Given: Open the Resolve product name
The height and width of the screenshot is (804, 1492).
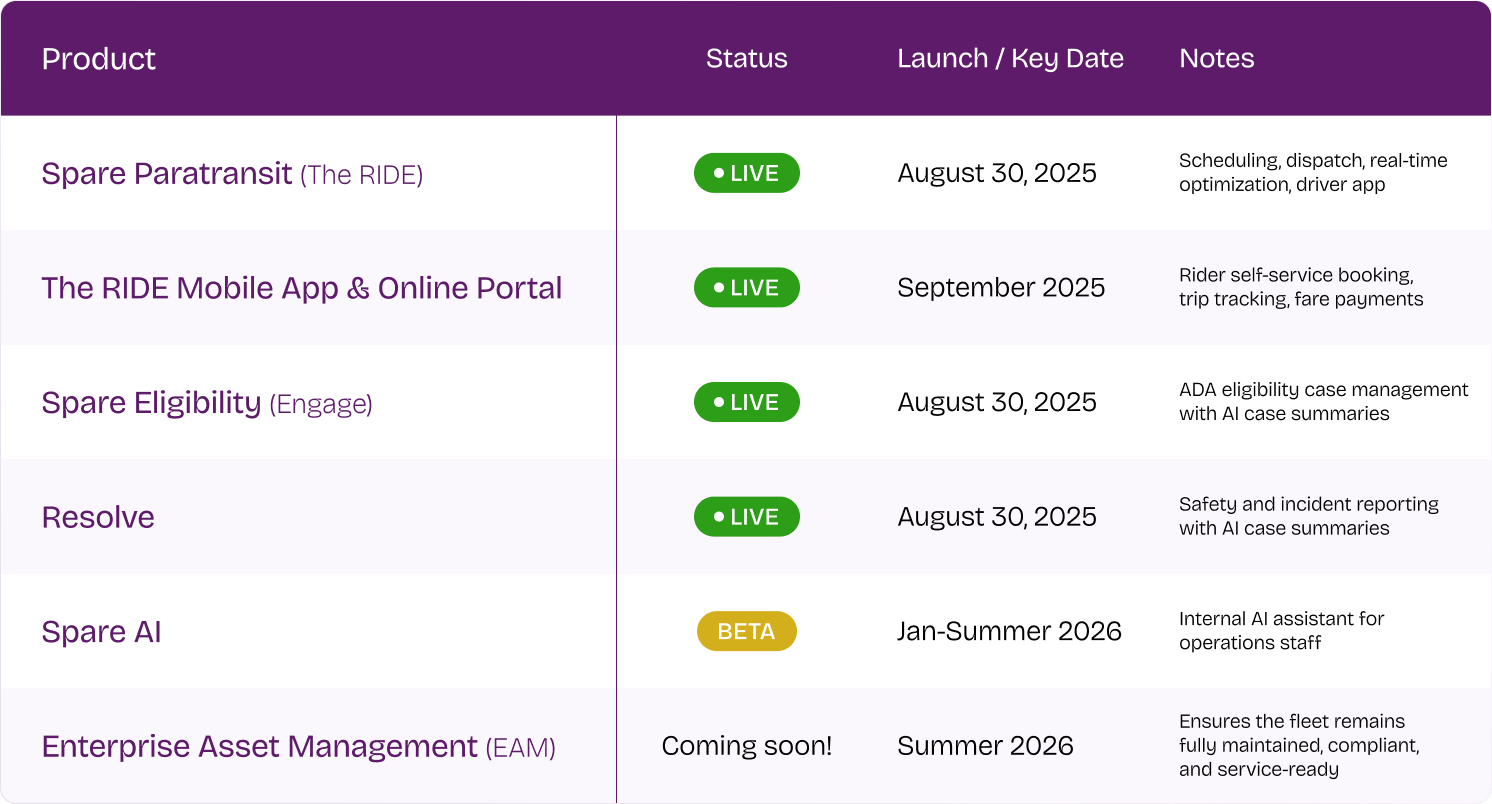Looking at the screenshot, I should (98, 517).
